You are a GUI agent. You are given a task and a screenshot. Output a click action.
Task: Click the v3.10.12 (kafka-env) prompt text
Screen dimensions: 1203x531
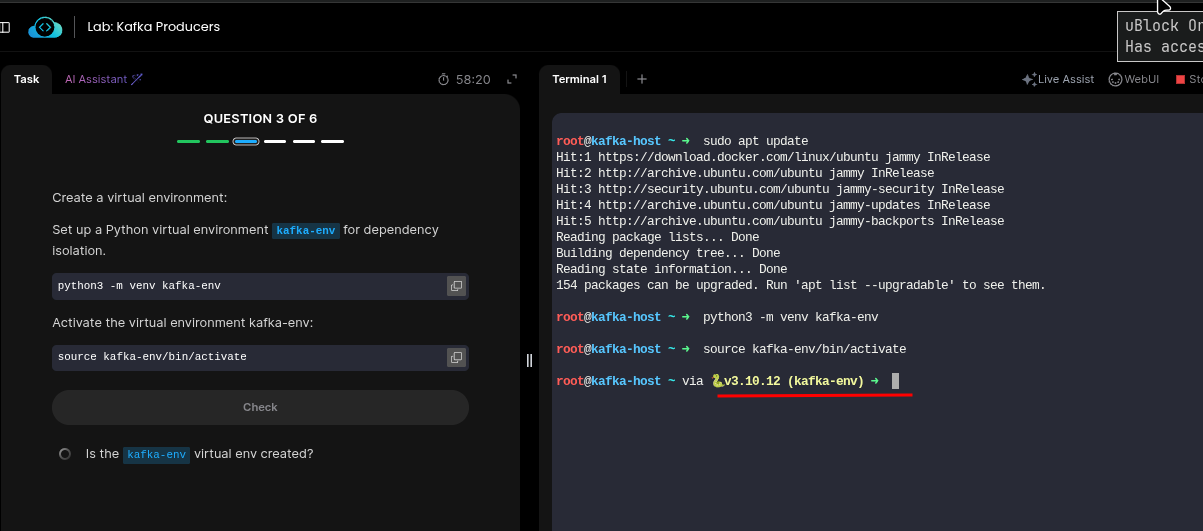point(795,381)
